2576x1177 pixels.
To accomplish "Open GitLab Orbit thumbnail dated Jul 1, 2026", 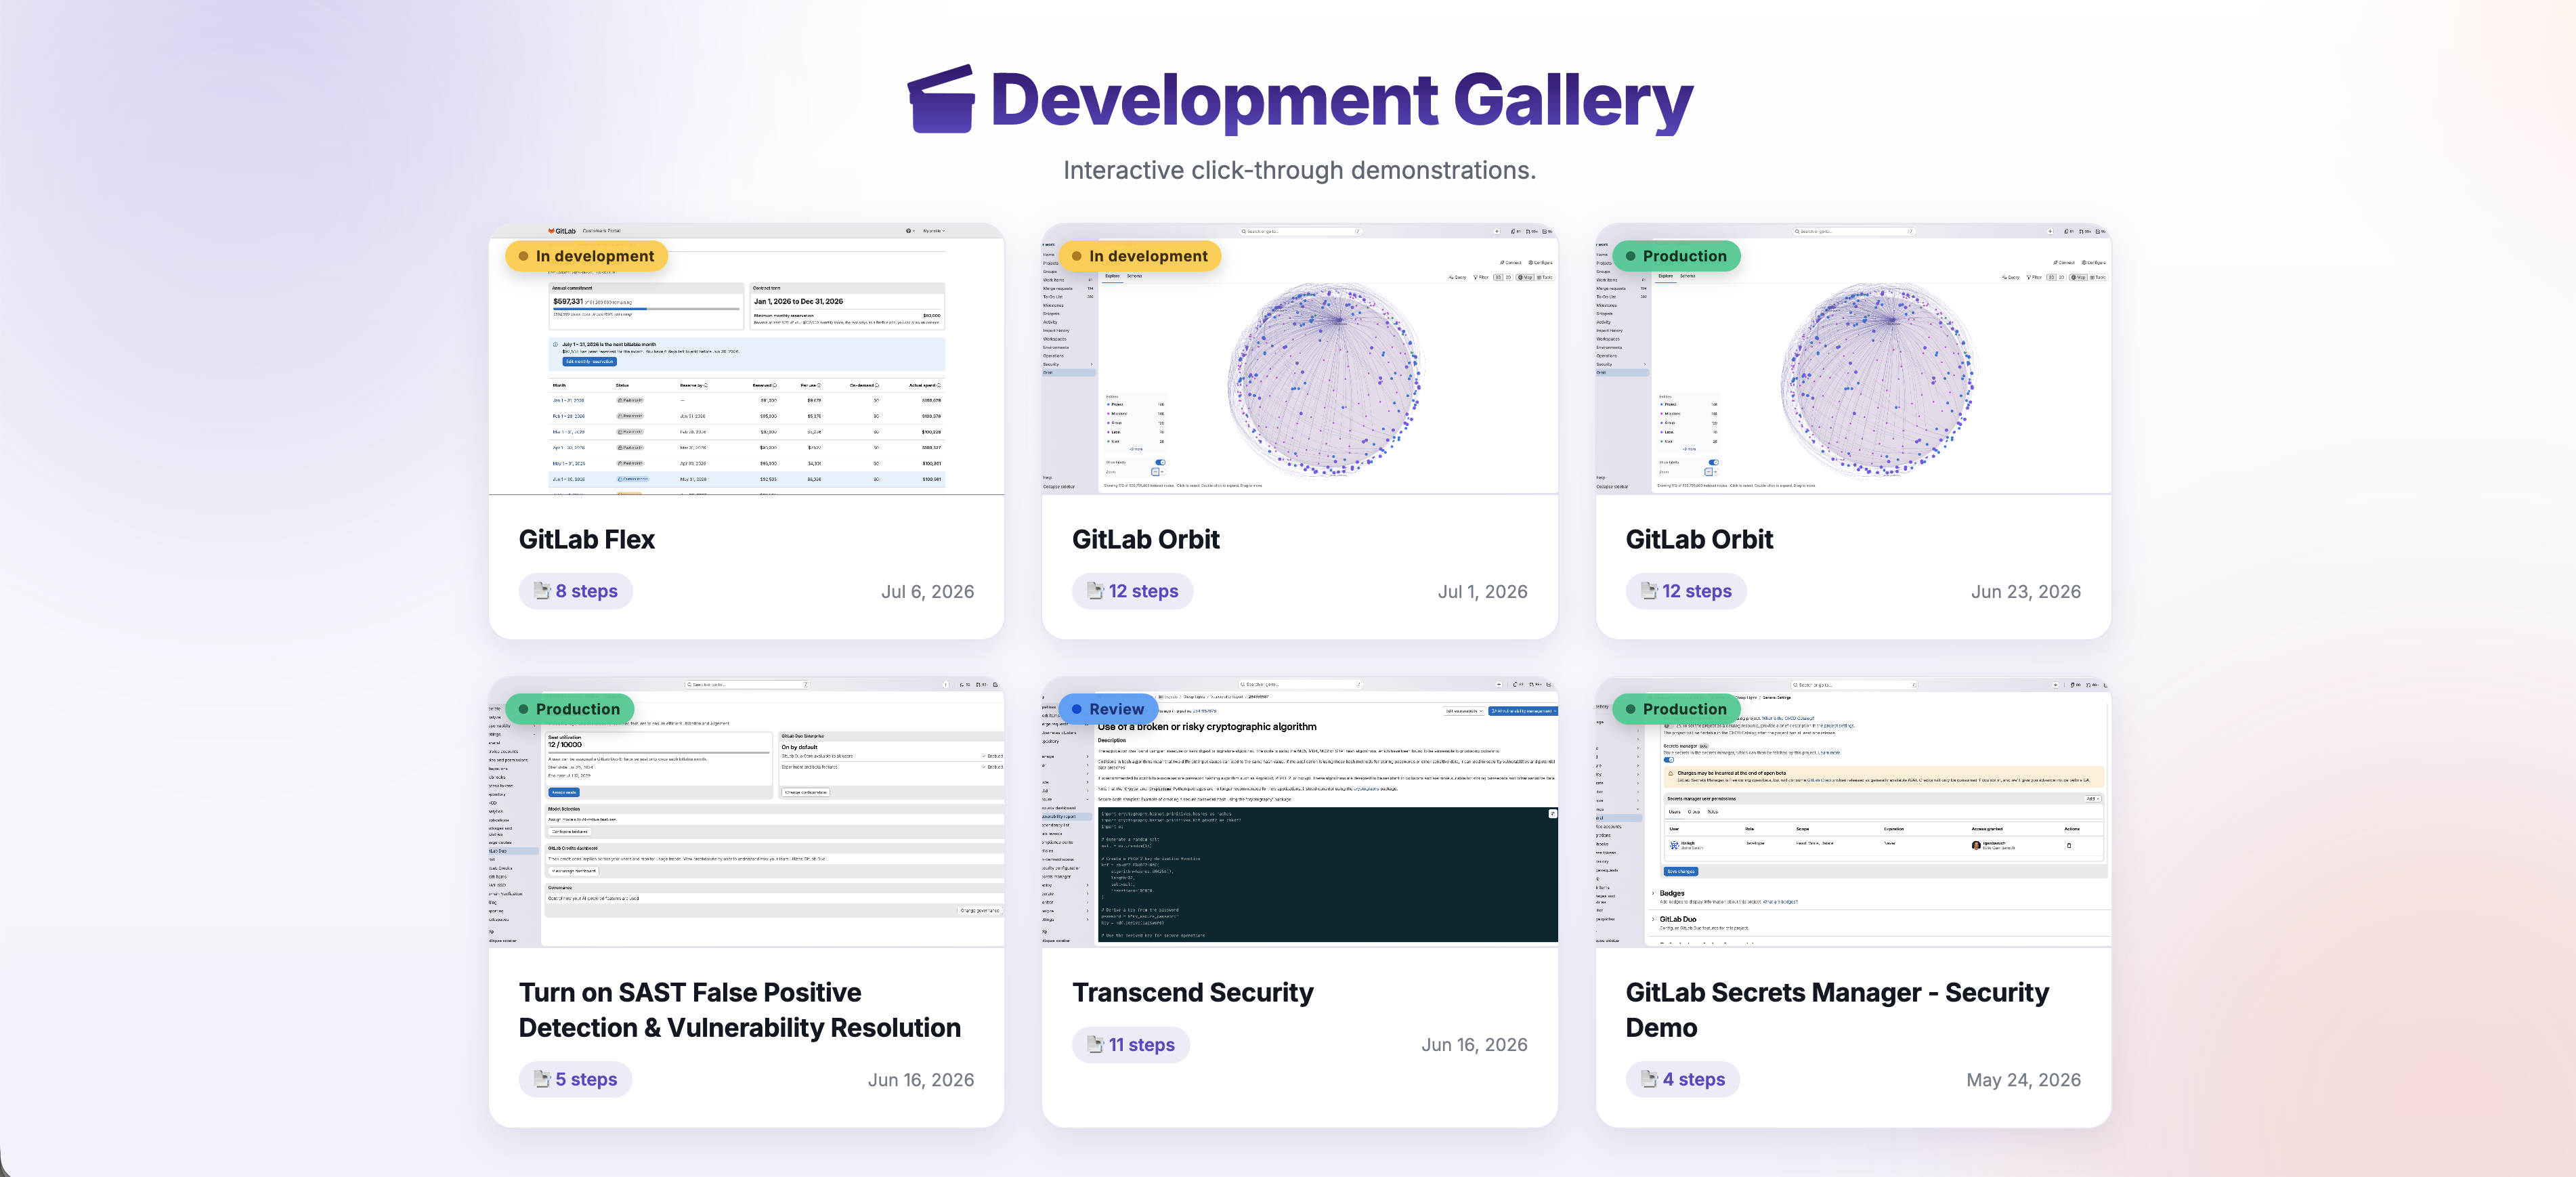I will (x=1299, y=359).
